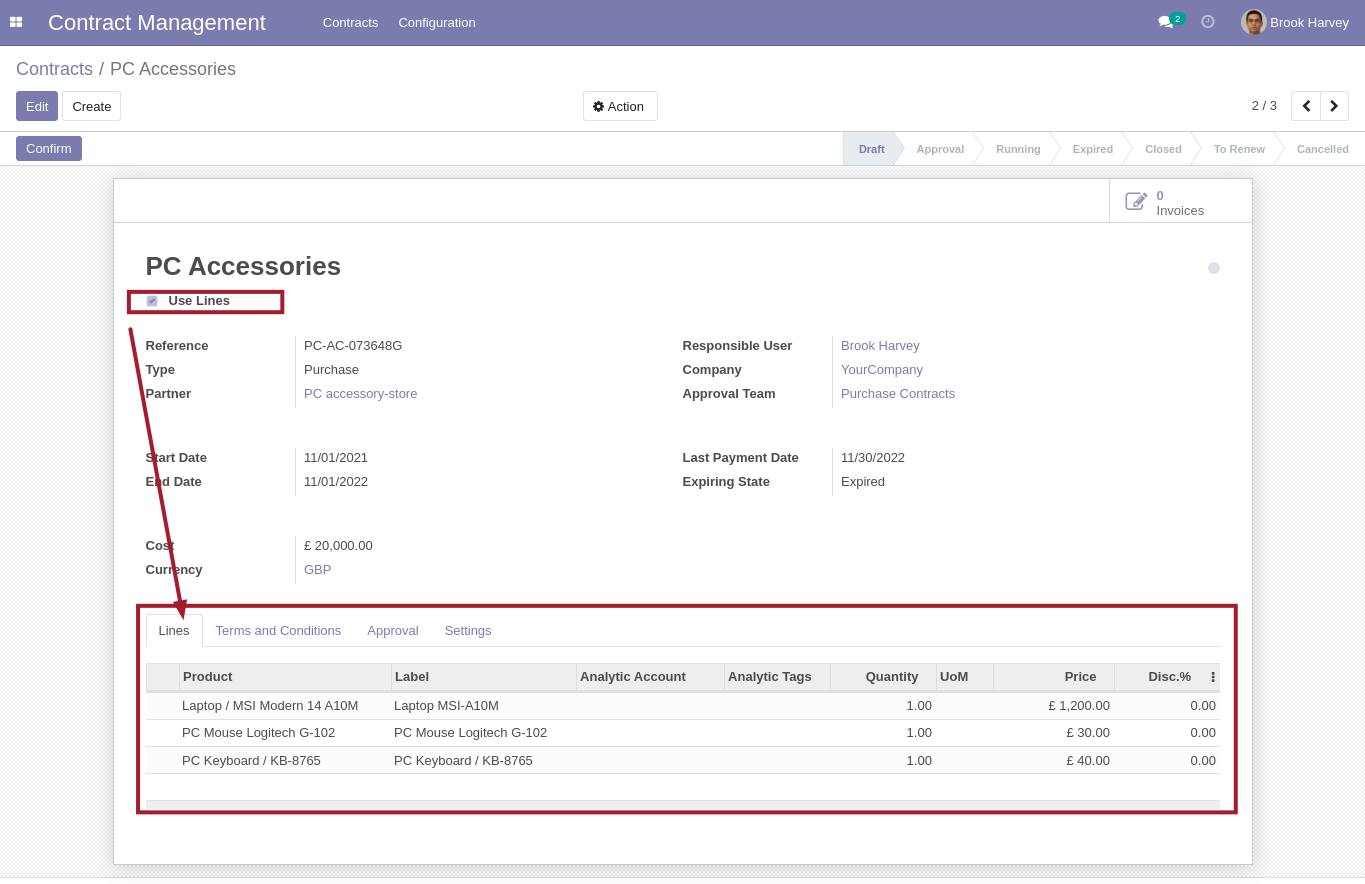Open the Contracts menu
Viewport: 1365px width, 884px height.
click(350, 22)
